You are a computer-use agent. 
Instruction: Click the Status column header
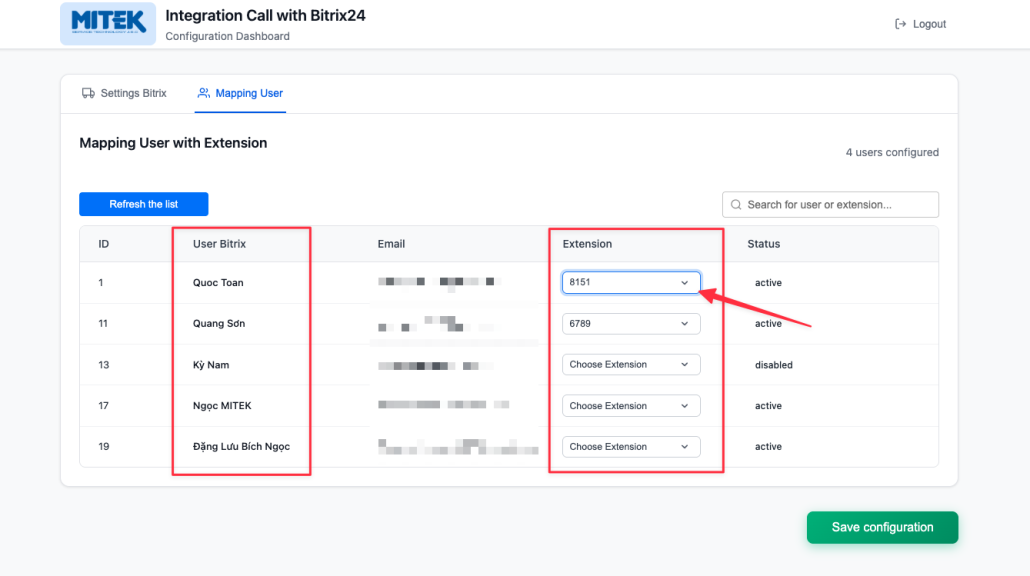point(763,244)
